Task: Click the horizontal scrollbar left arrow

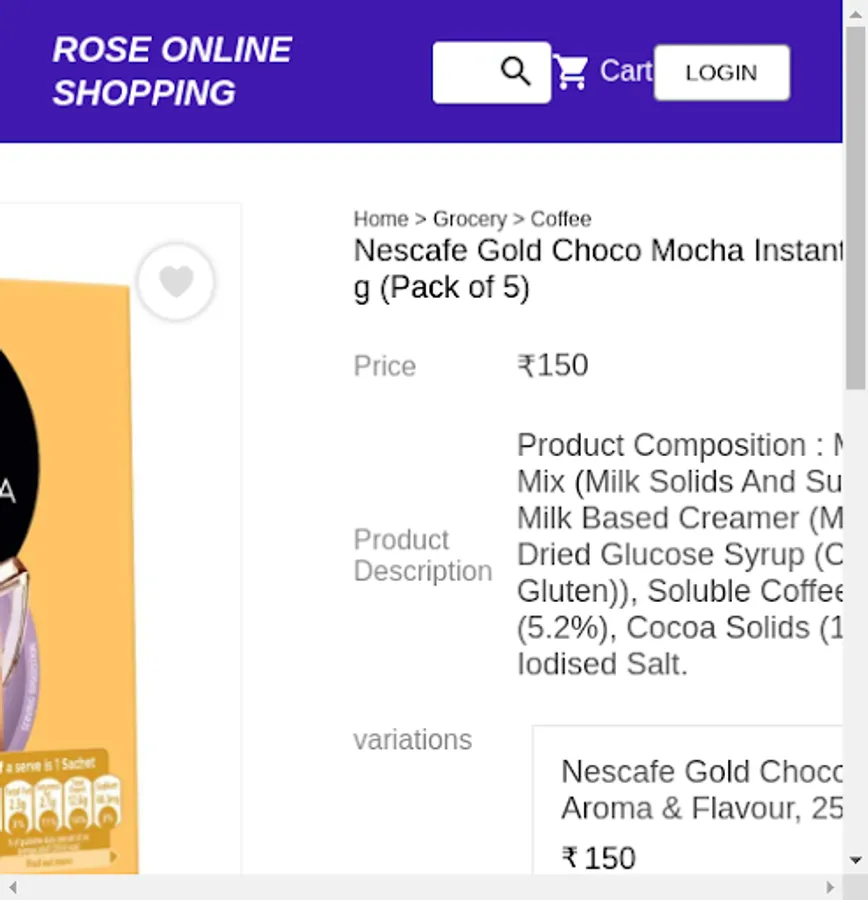Action: (11, 887)
